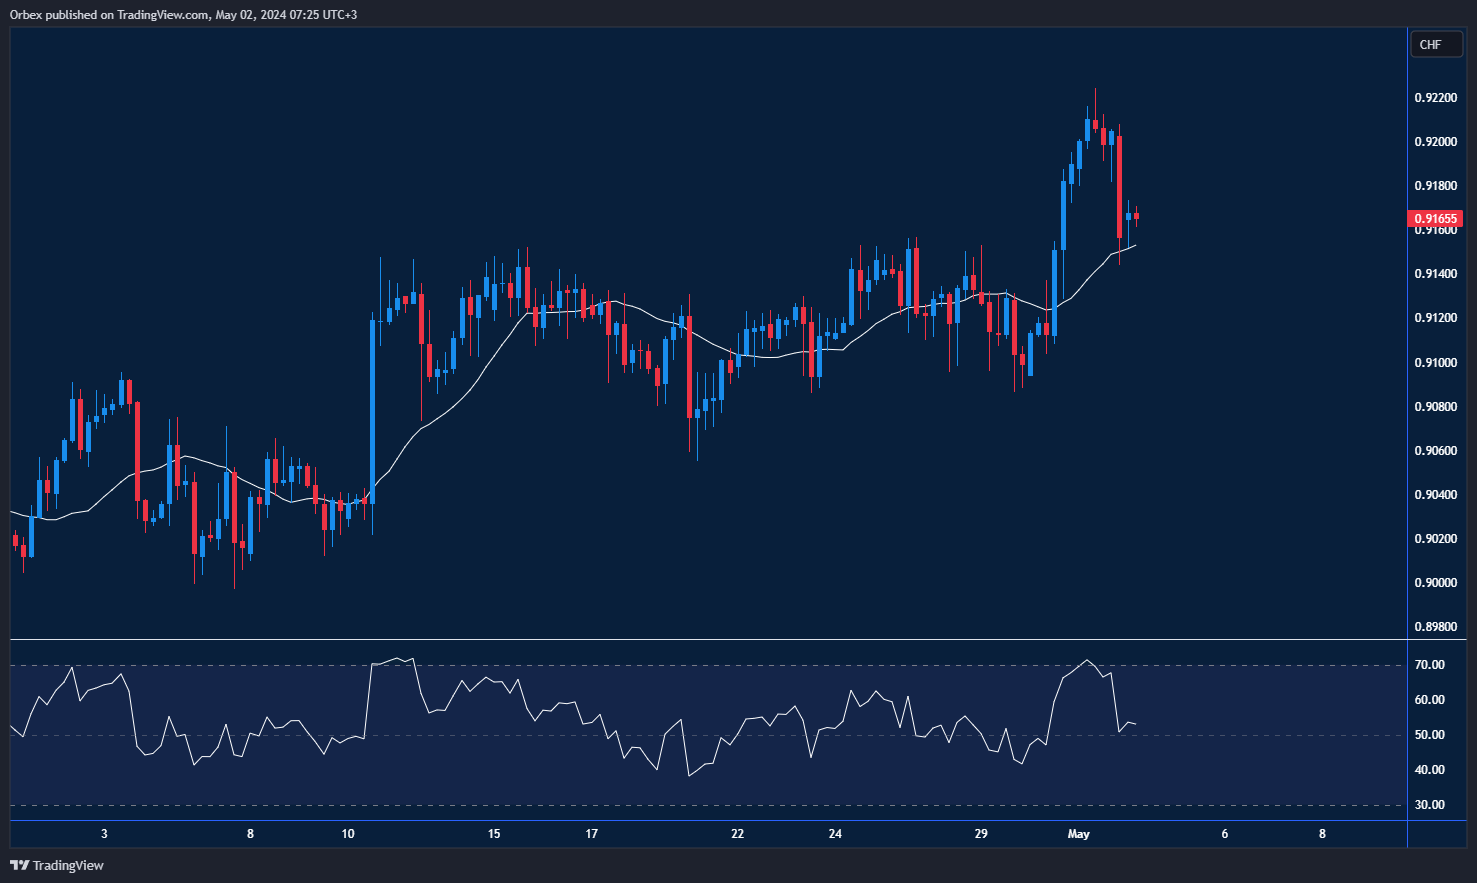Select the 29 date label on the time axis
This screenshot has height=883, width=1477.
click(981, 834)
